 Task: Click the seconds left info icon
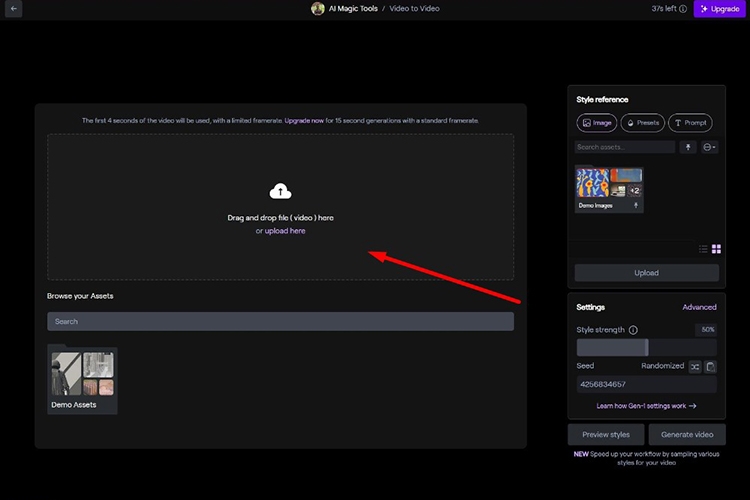[x=683, y=9]
